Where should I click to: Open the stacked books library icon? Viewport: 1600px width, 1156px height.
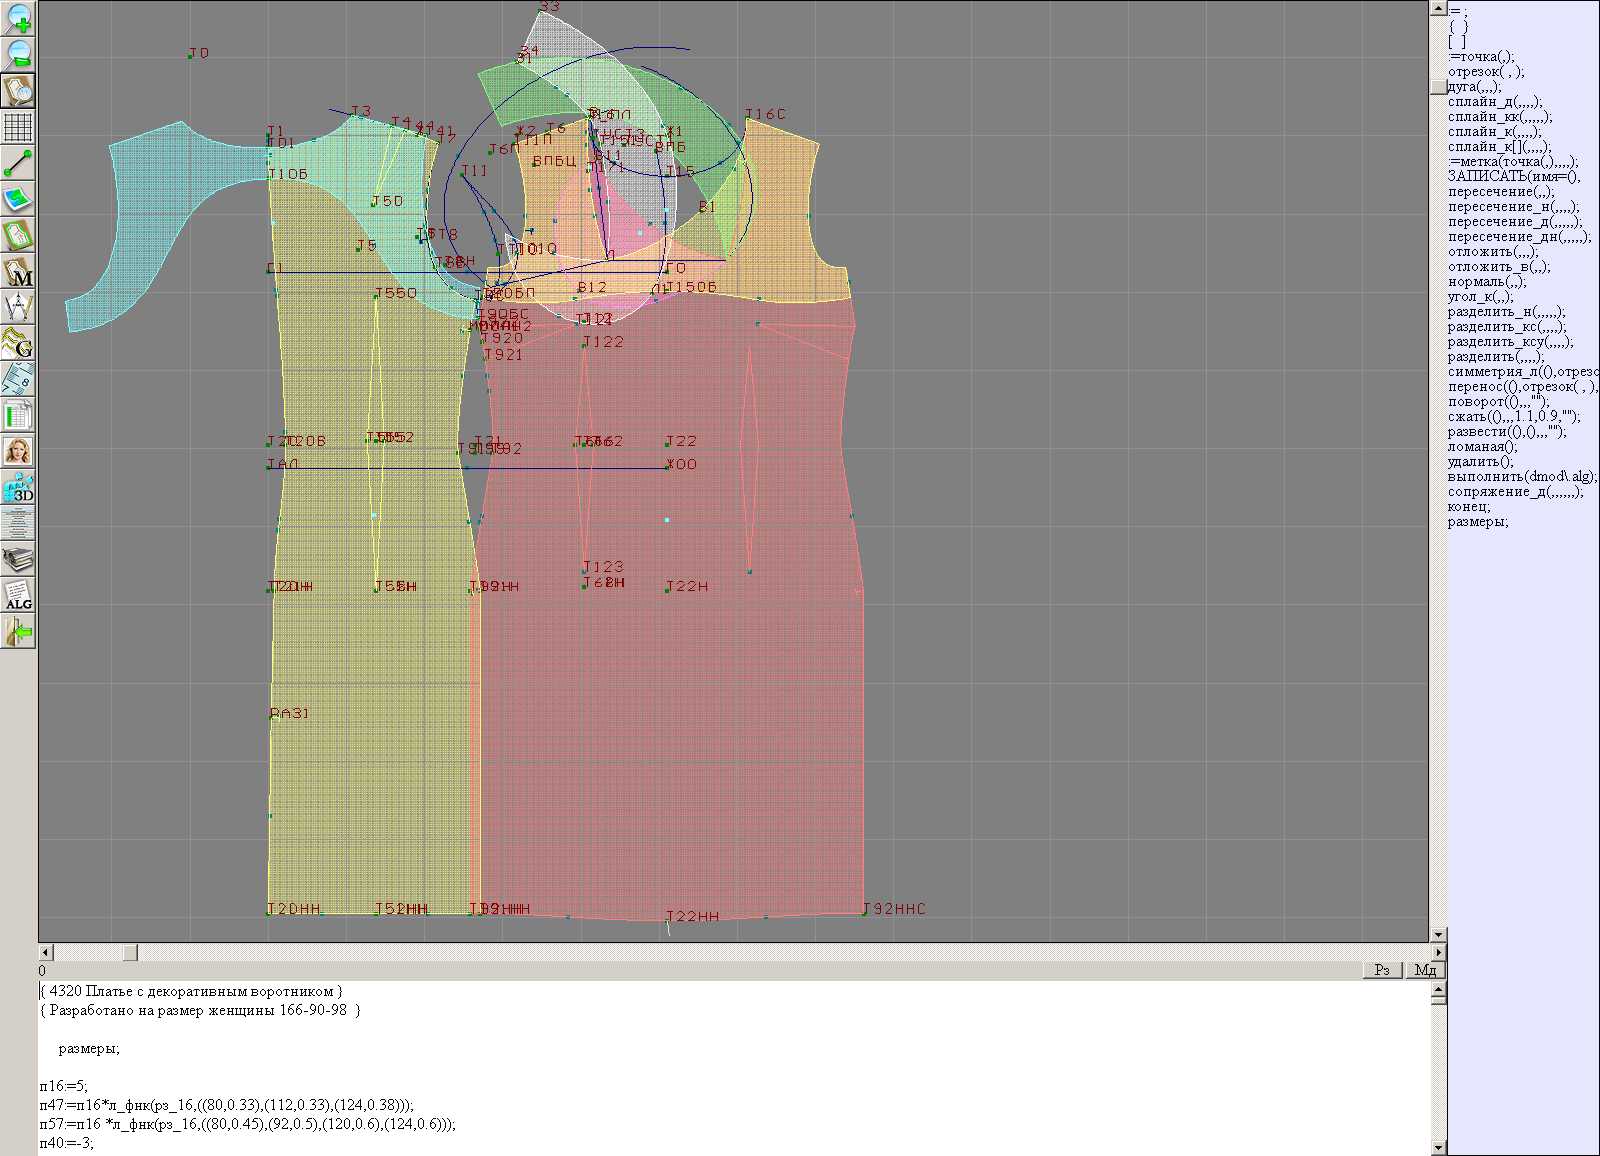(x=18, y=559)
